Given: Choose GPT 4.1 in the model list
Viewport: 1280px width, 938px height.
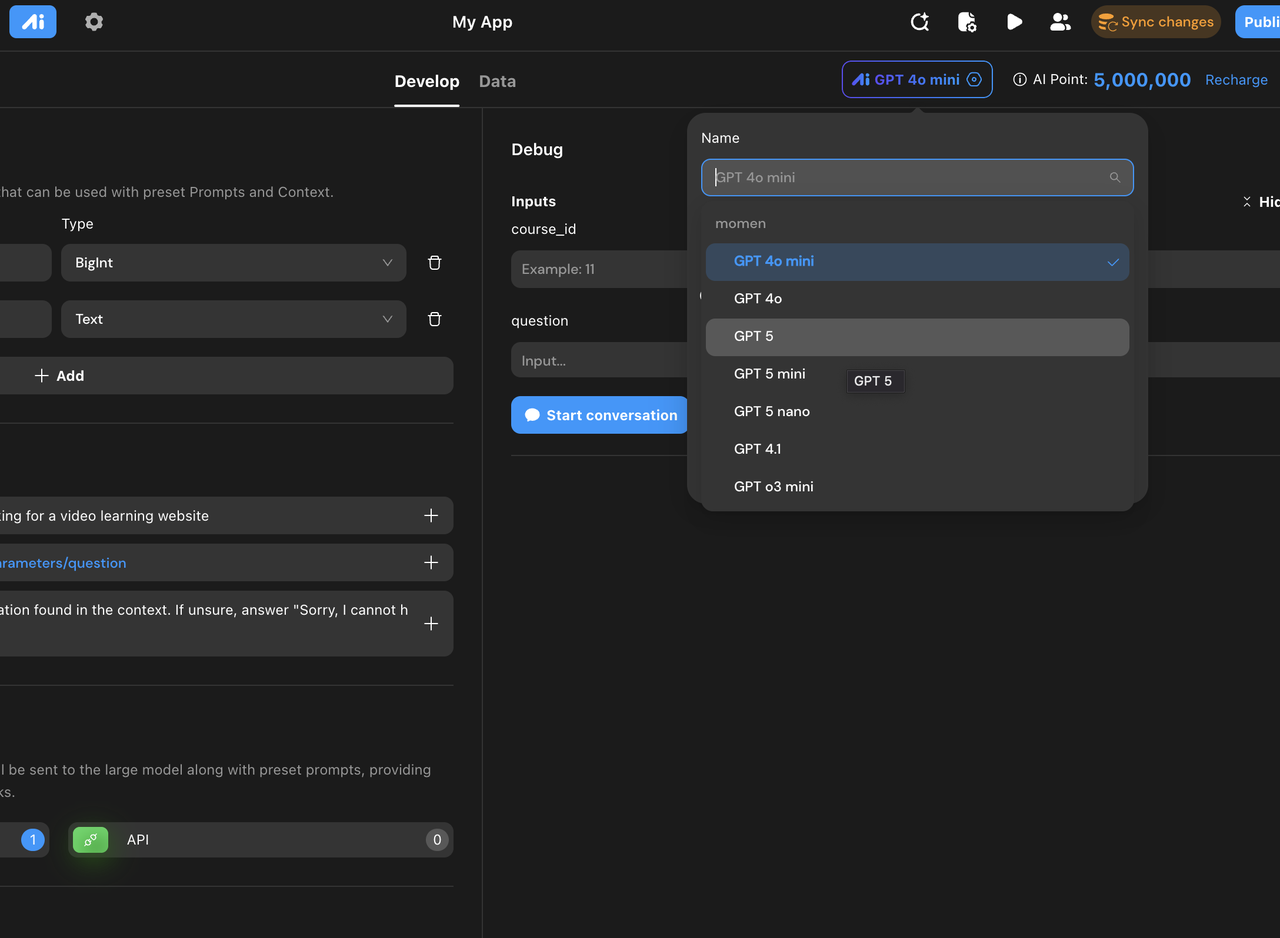Looking at the screenshot, I should pyautogui.click(x=757, y=449).
